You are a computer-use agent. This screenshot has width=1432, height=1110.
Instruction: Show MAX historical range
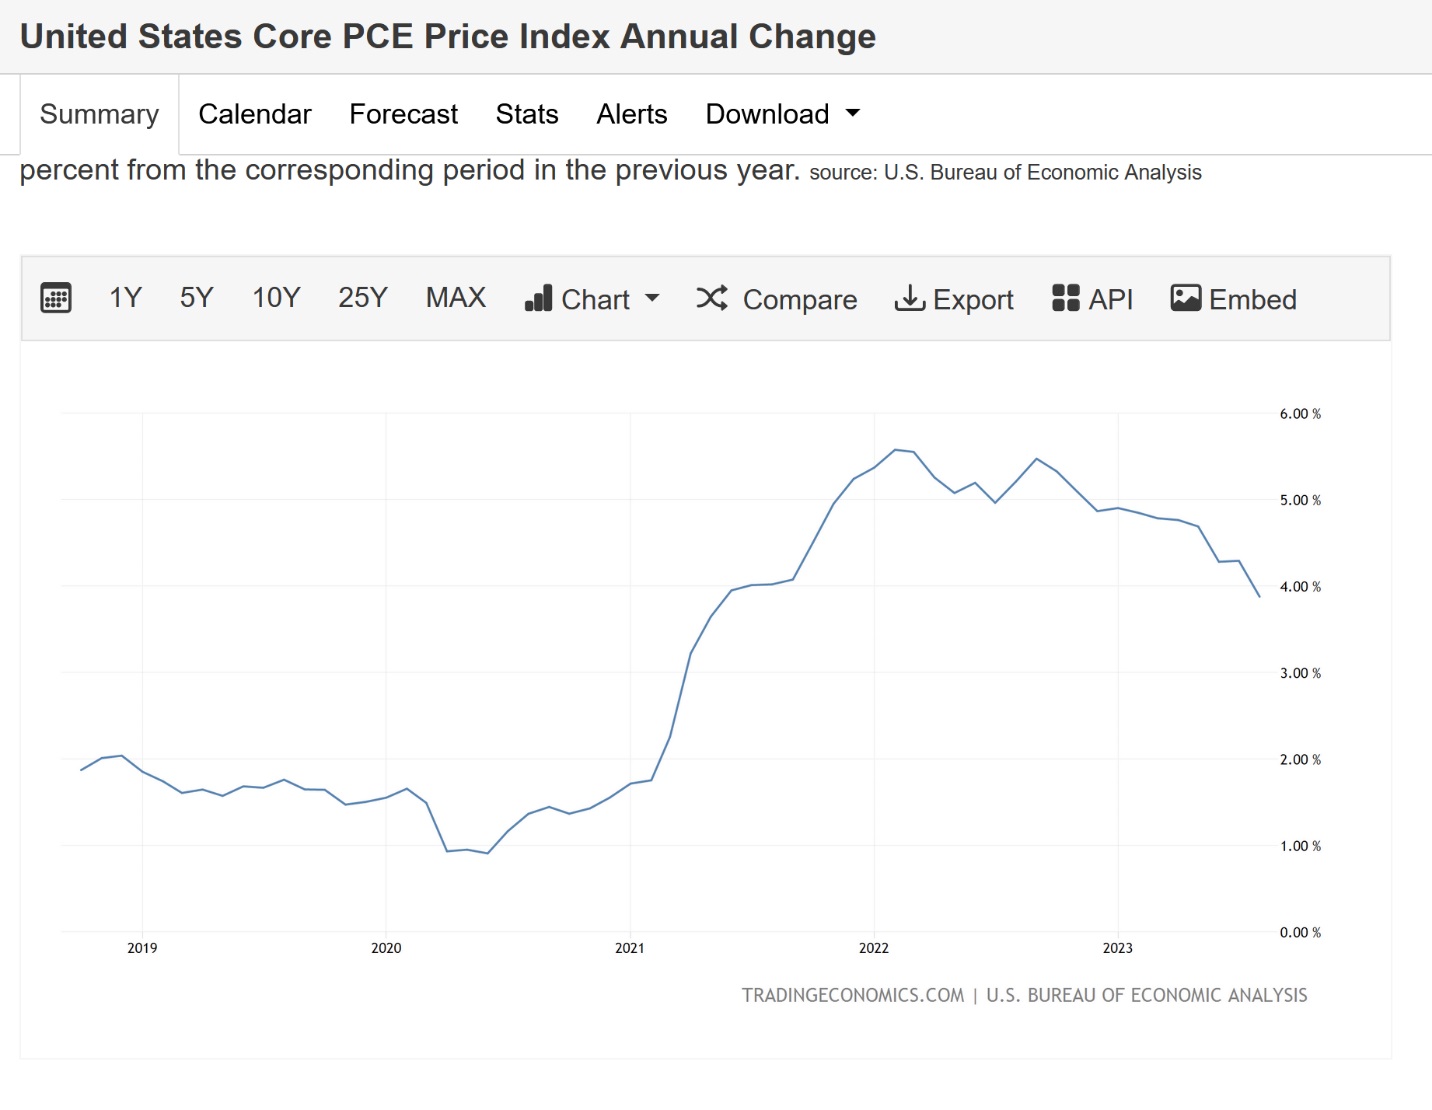[456, 298]
